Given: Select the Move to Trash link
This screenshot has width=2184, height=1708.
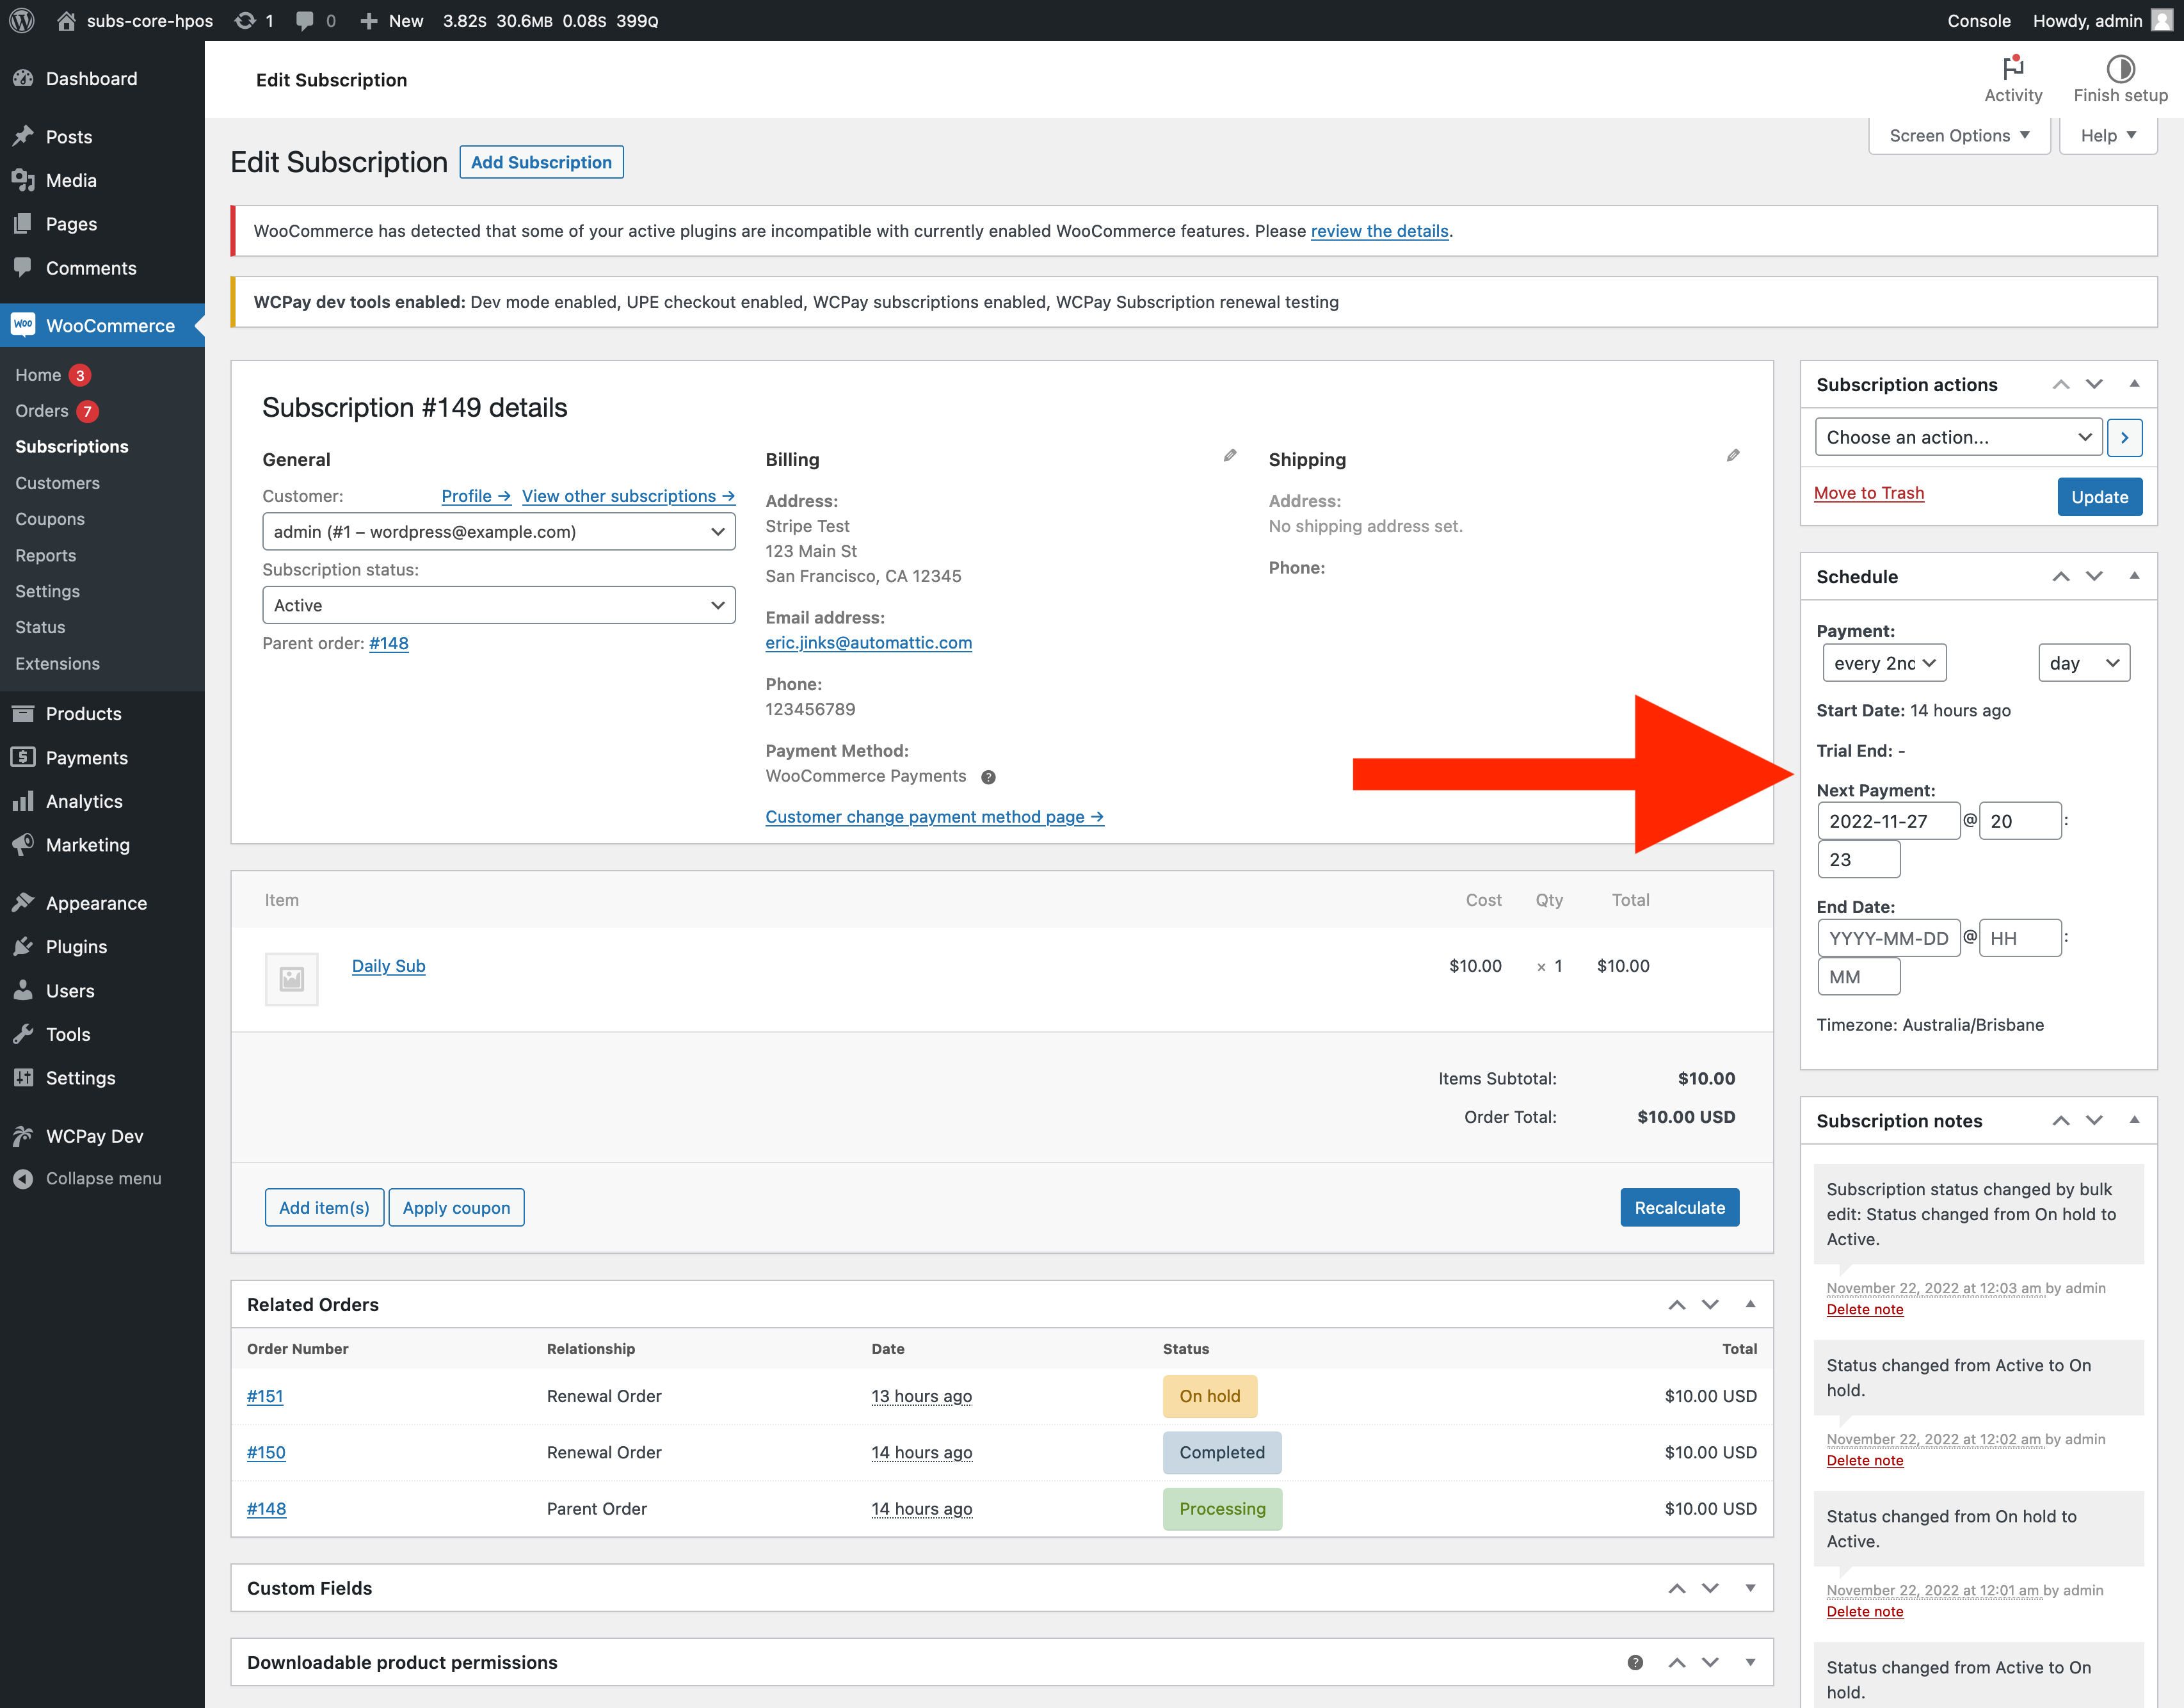Looking at the screenshot, I should (1868, 492).
